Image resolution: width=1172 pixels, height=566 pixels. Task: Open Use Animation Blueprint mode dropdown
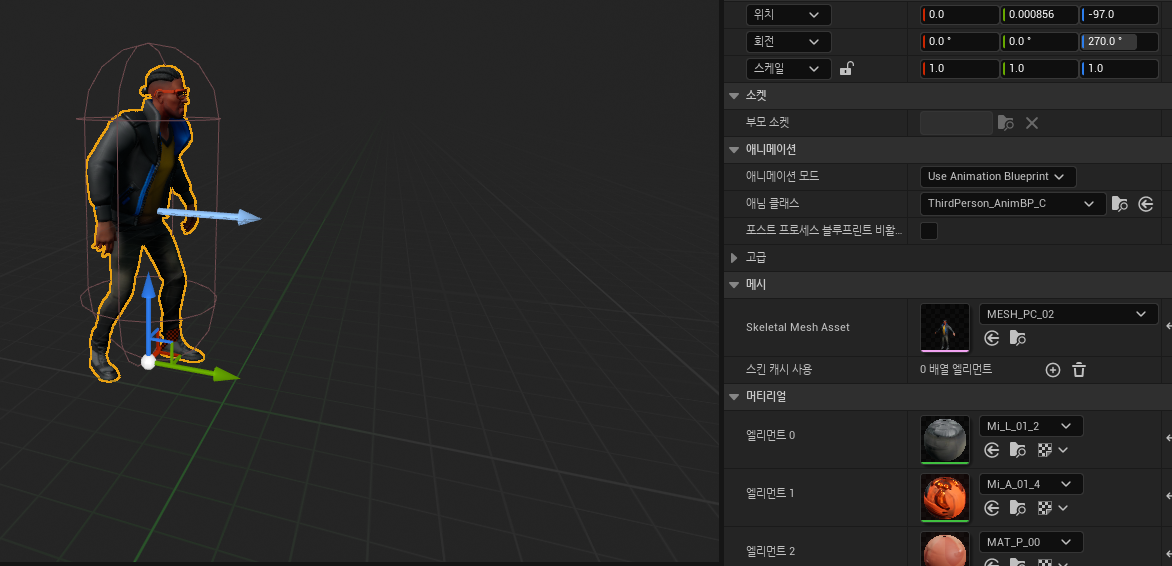[x=998, y=176]
